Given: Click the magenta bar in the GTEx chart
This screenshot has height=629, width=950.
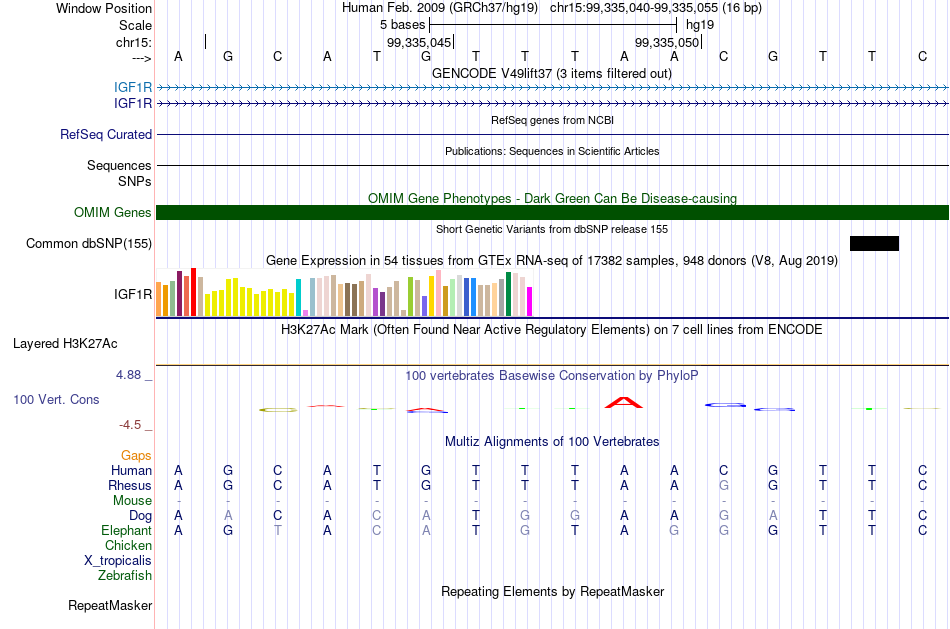Looking at the screenshot, I should click(530, 301).
